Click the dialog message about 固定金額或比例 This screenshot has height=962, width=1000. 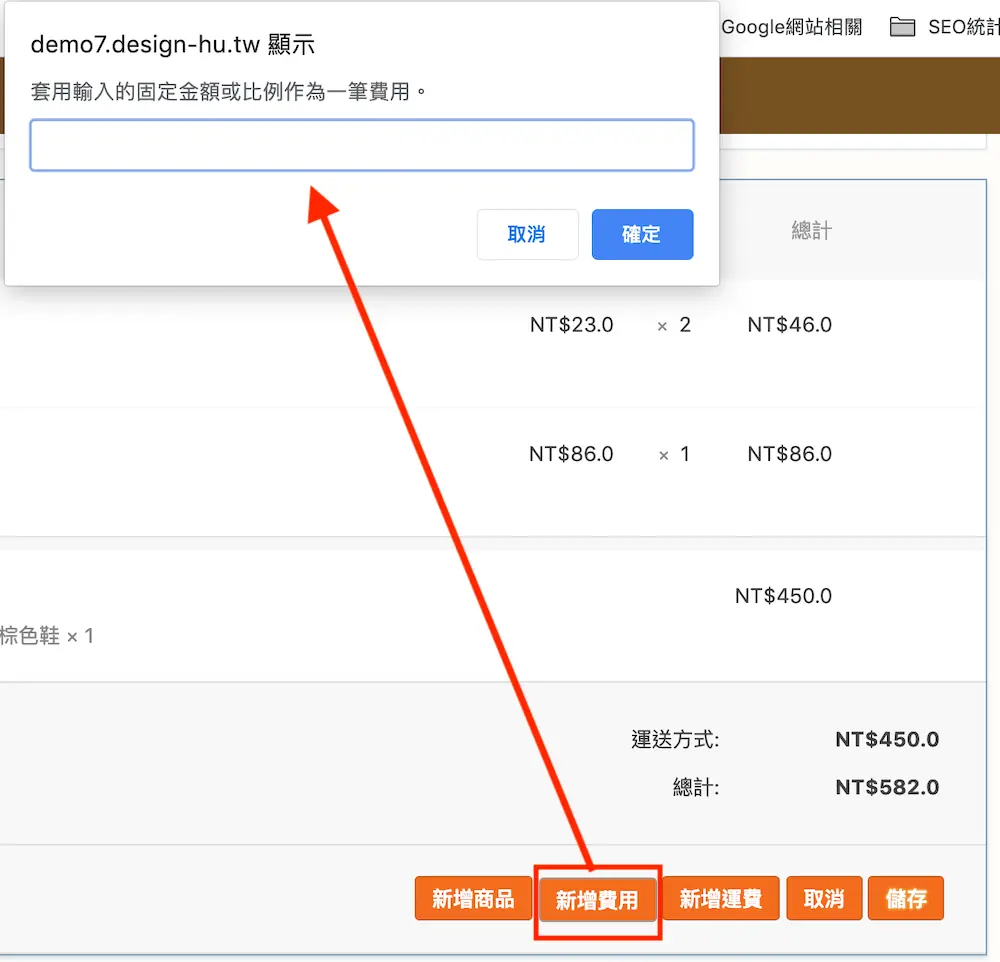click(229, 91)
